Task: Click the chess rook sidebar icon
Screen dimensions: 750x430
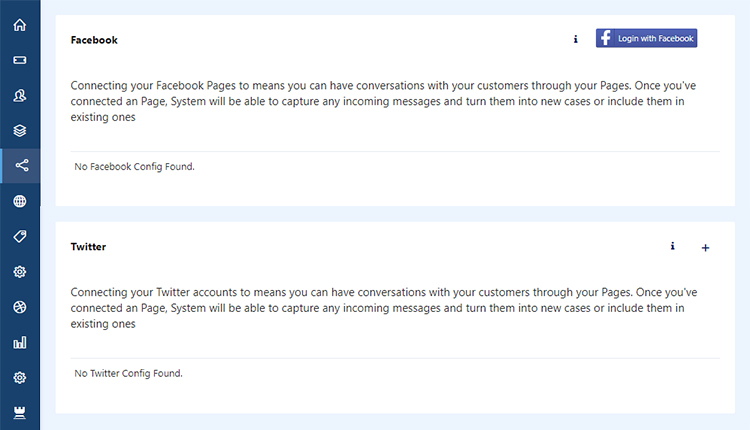Action: [x=20, y=413]
